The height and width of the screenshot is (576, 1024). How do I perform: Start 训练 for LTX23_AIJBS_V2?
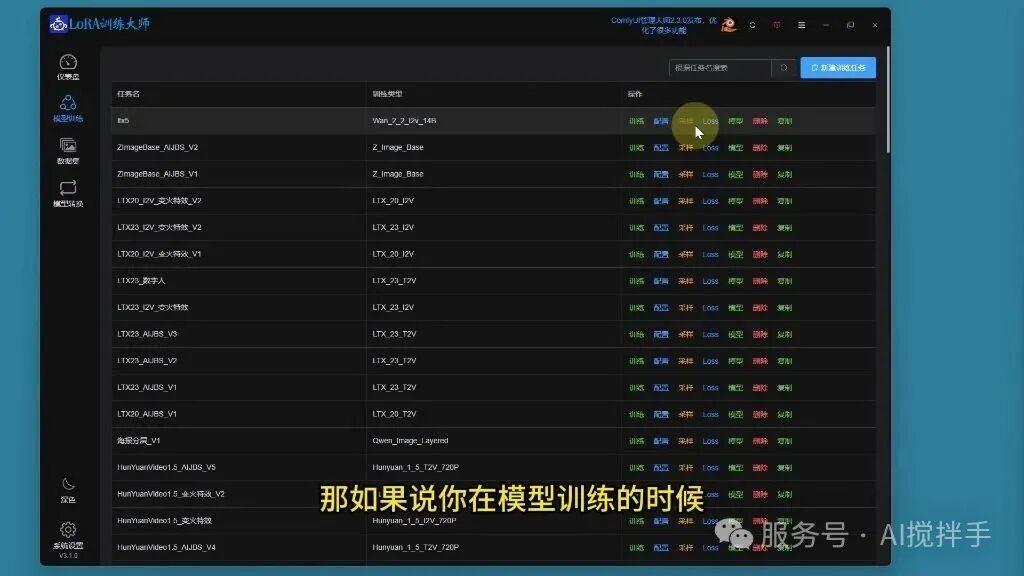tap(636, 361)
